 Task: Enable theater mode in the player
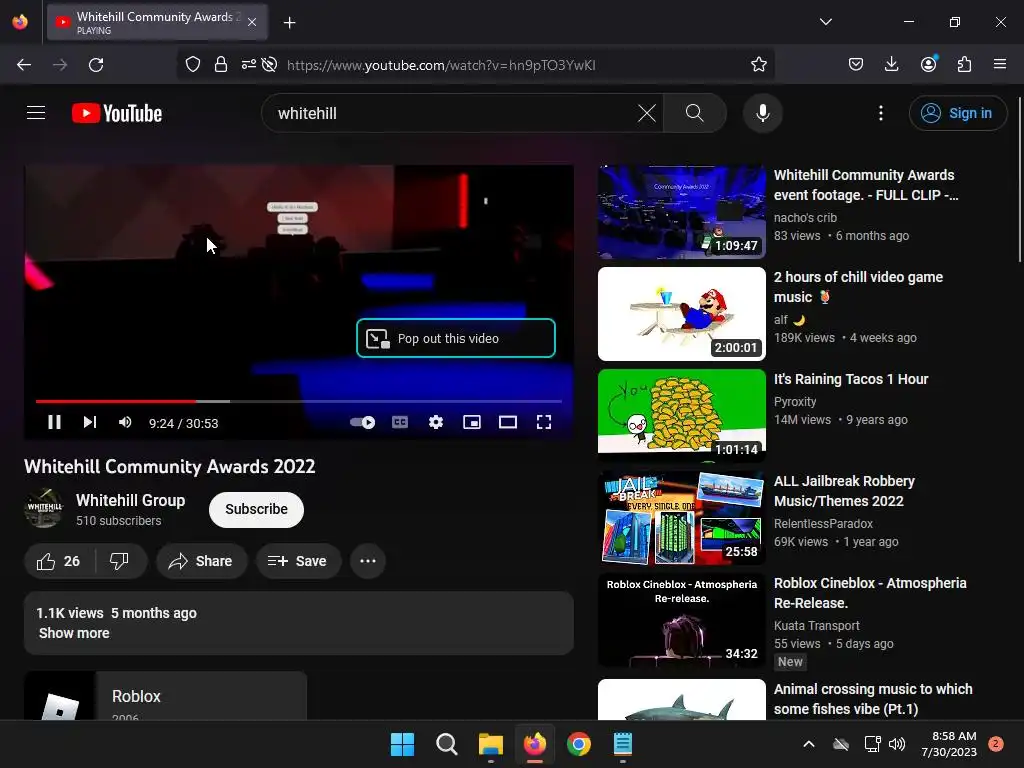click(507, 423)
